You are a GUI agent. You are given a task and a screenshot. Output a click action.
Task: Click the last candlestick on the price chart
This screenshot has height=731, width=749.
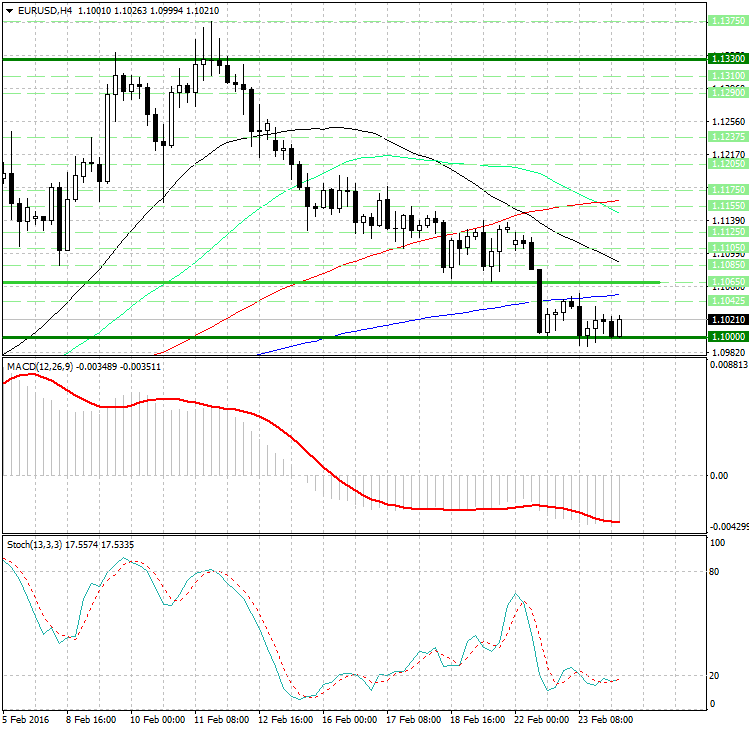click(x=620, y=327)
